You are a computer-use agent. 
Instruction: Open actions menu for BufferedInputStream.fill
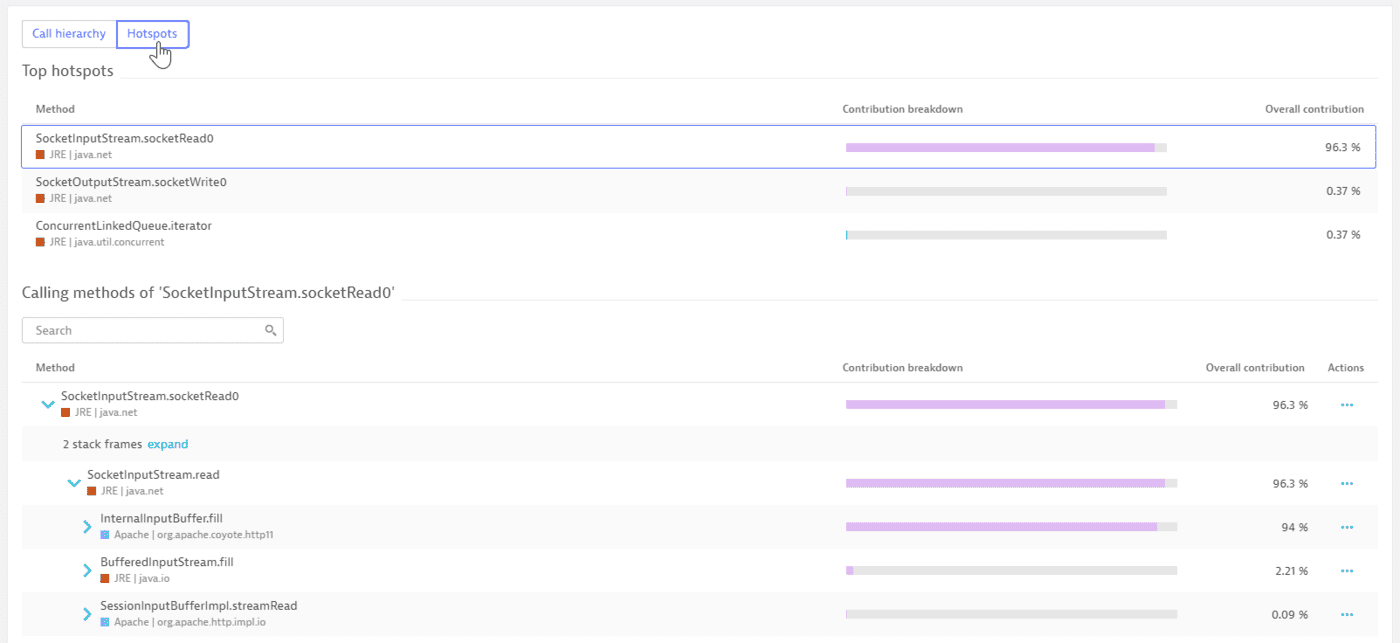[x=1346, y=570]
